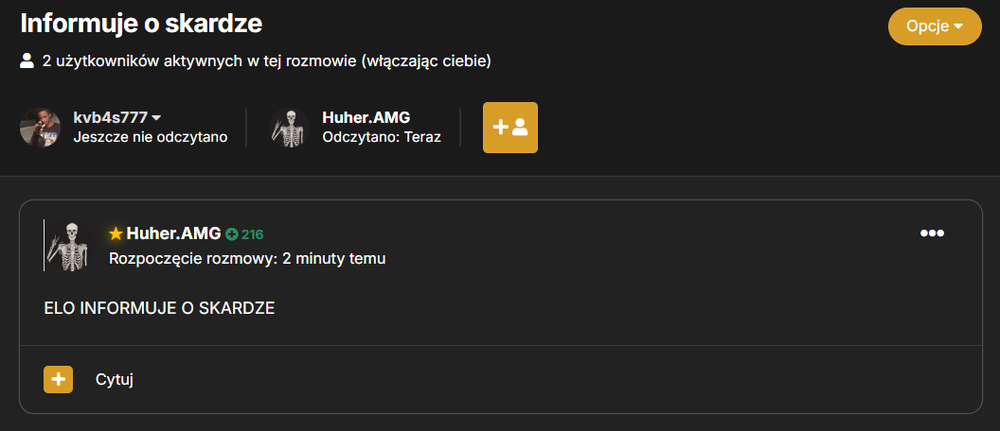Open Huher.AMG avatar in participants list
The height and width of the screenshot is (431, 1000).
coord(289,128)
